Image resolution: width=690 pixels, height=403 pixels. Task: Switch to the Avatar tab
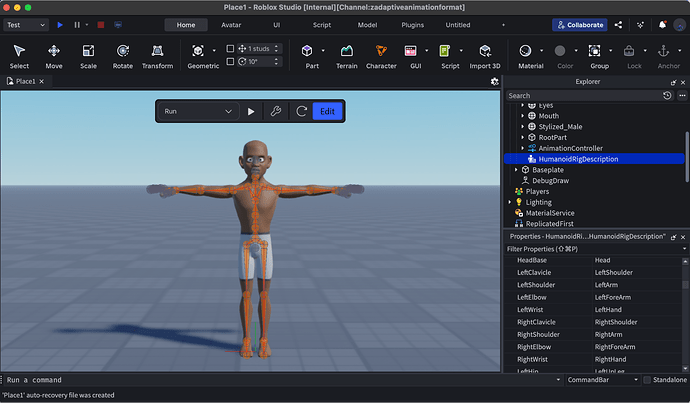[231, 25]
